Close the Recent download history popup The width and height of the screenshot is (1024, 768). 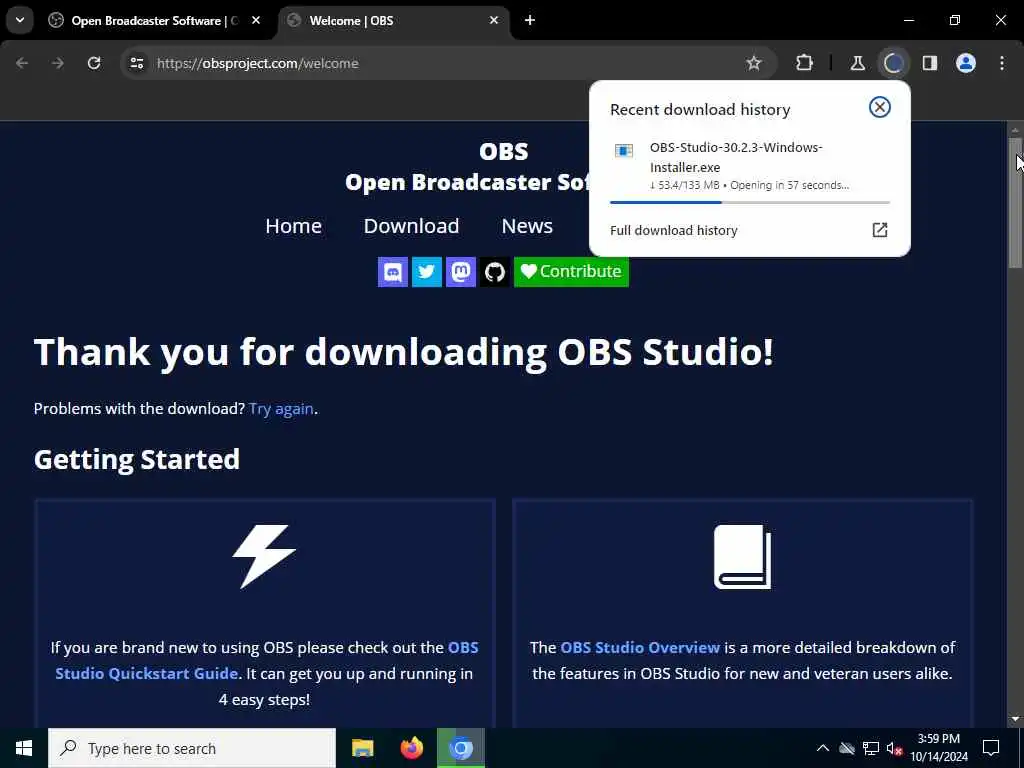pyautogui.click(x=880, y=107)
